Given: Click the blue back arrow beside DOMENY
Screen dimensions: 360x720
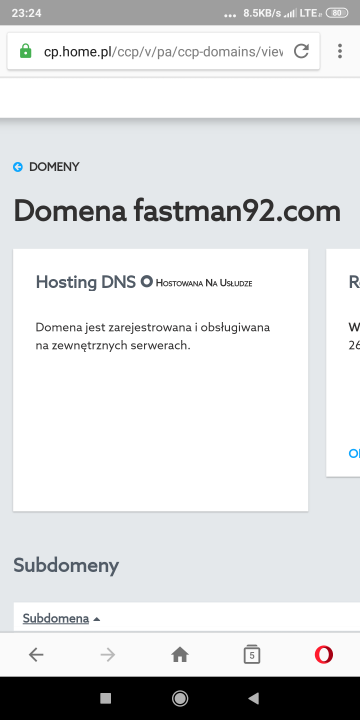Looking at the screenshot, I should [x=18, y=167].
